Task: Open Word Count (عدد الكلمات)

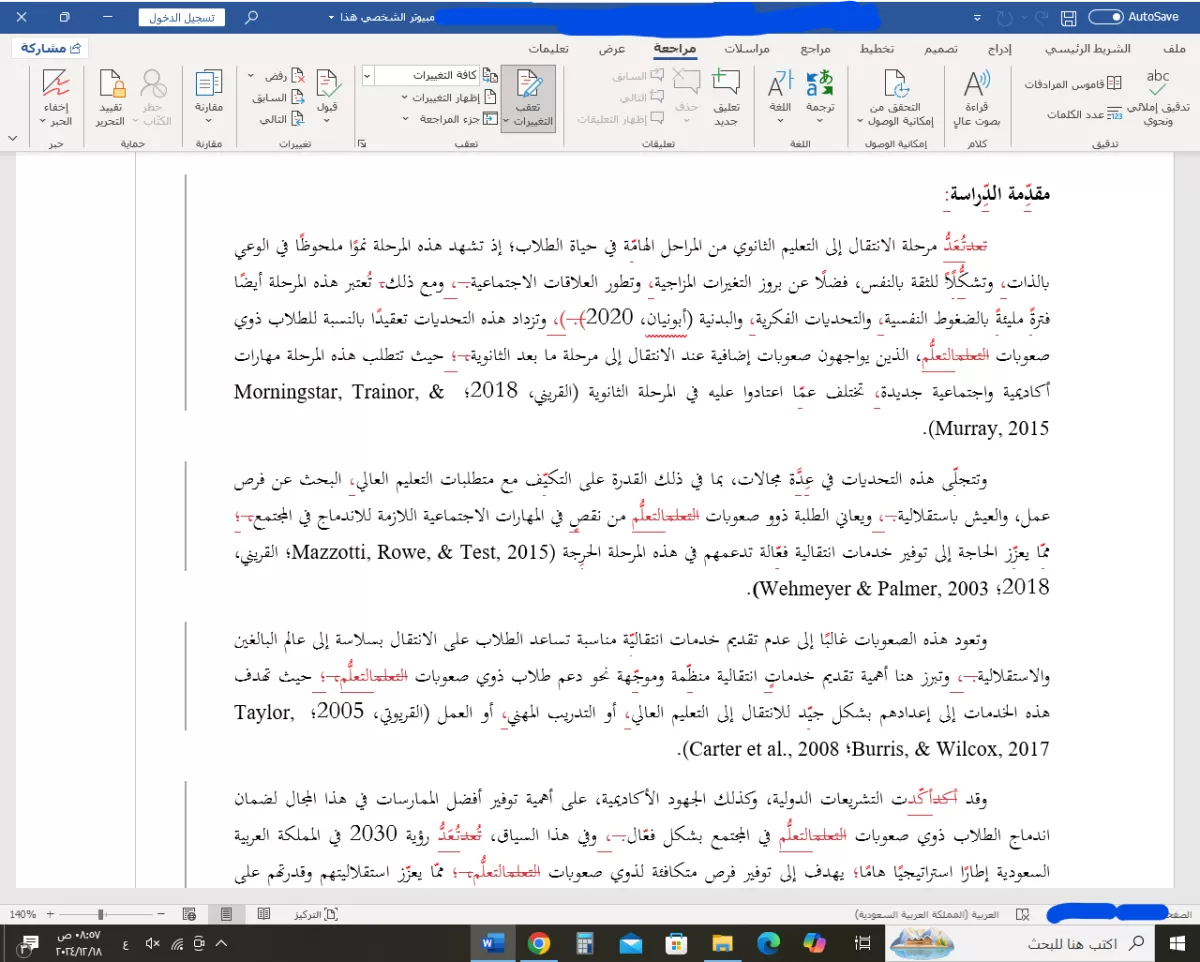Action: pyautogui.click(x=1085, y=114)
